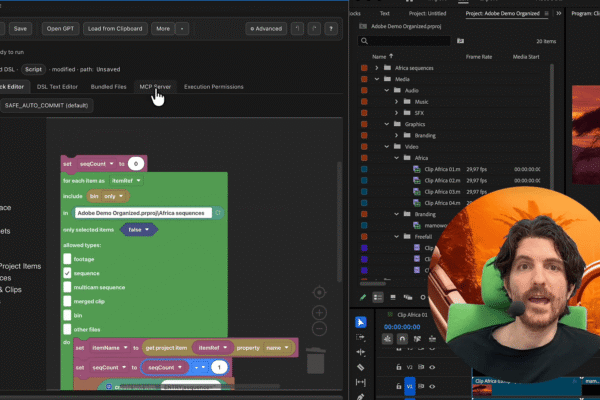Screen dimensions: 600x400
Task: Click the new search bin icon
Action: tap(460, 41)
